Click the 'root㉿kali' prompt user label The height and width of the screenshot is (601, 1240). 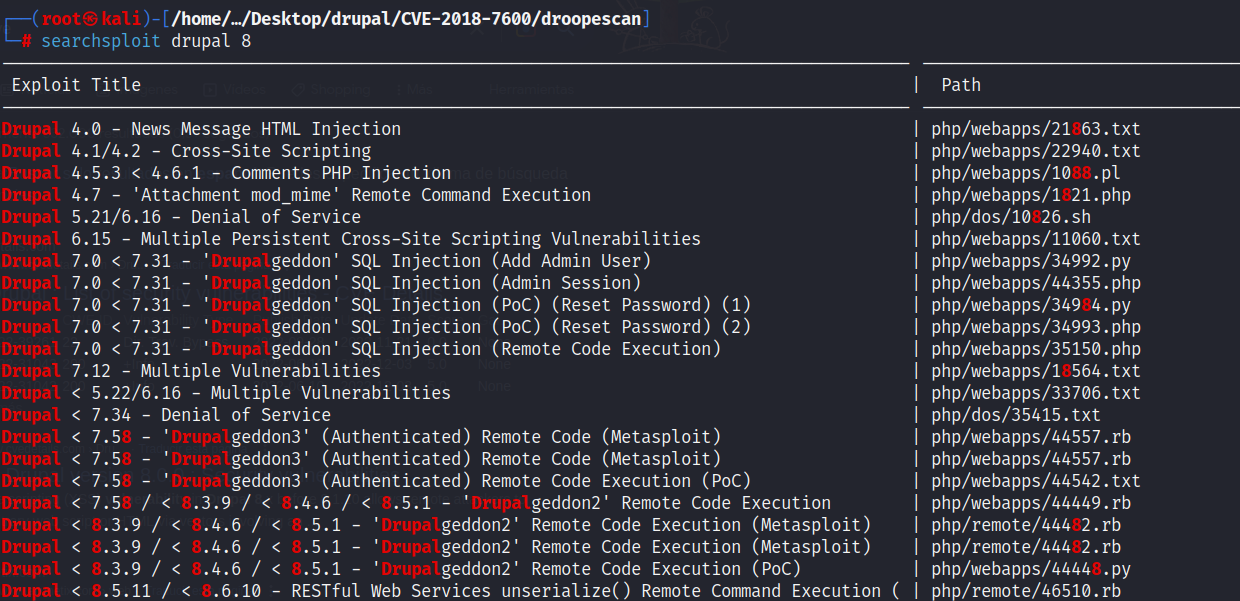(92, 19)
